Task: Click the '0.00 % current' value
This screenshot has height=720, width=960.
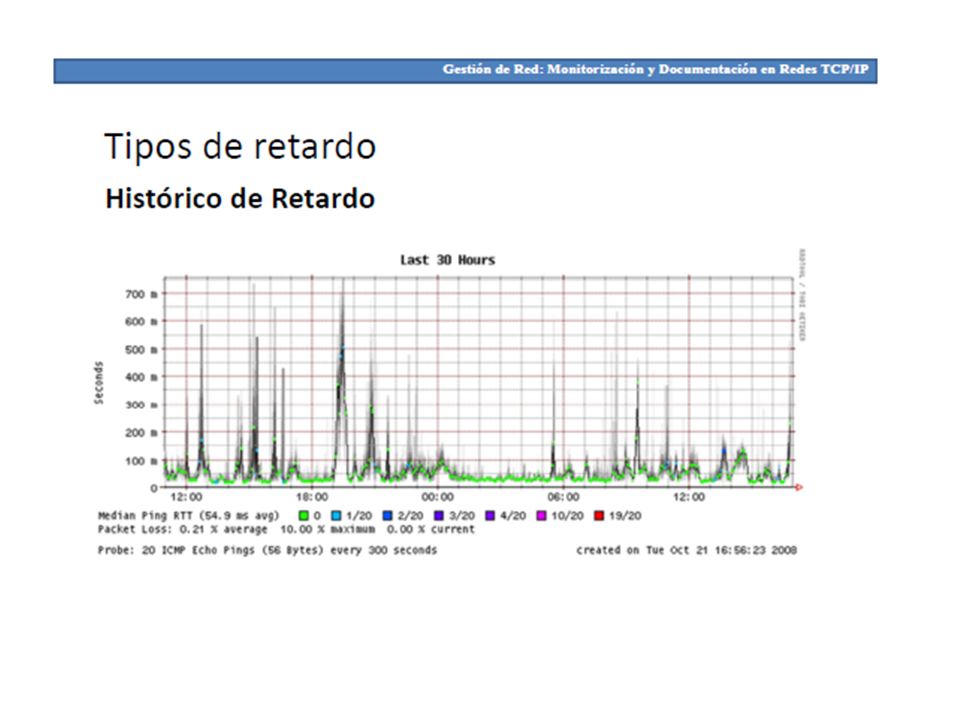Action: pos(430,529)
